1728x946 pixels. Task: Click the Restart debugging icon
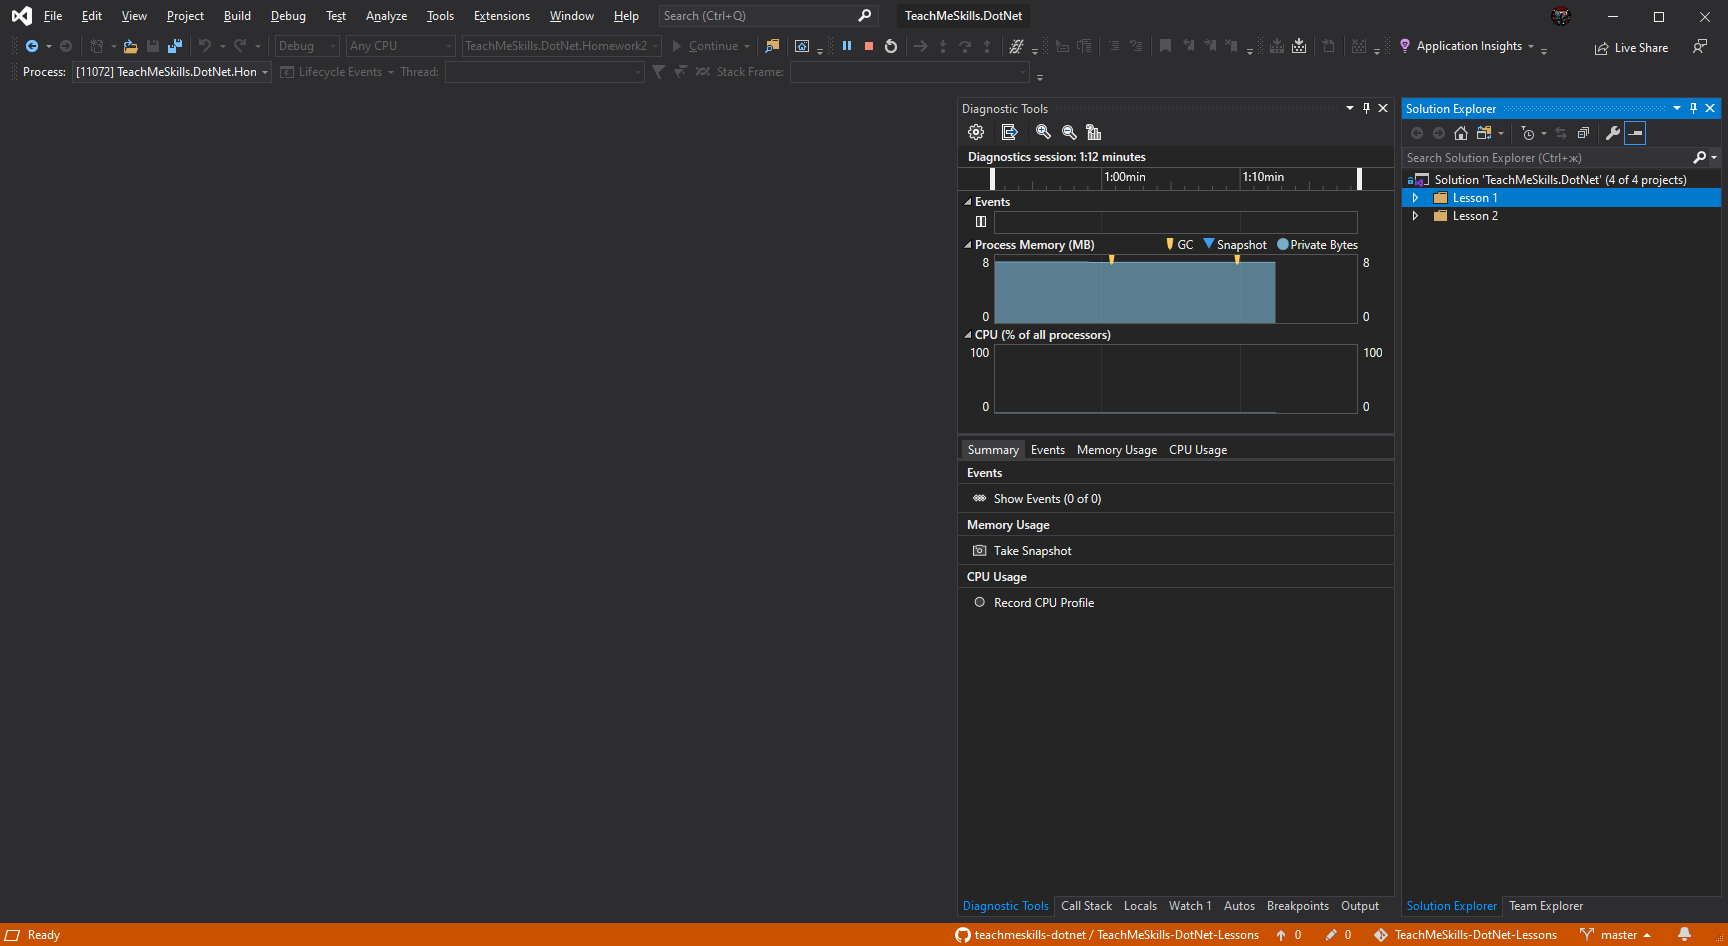891,46
